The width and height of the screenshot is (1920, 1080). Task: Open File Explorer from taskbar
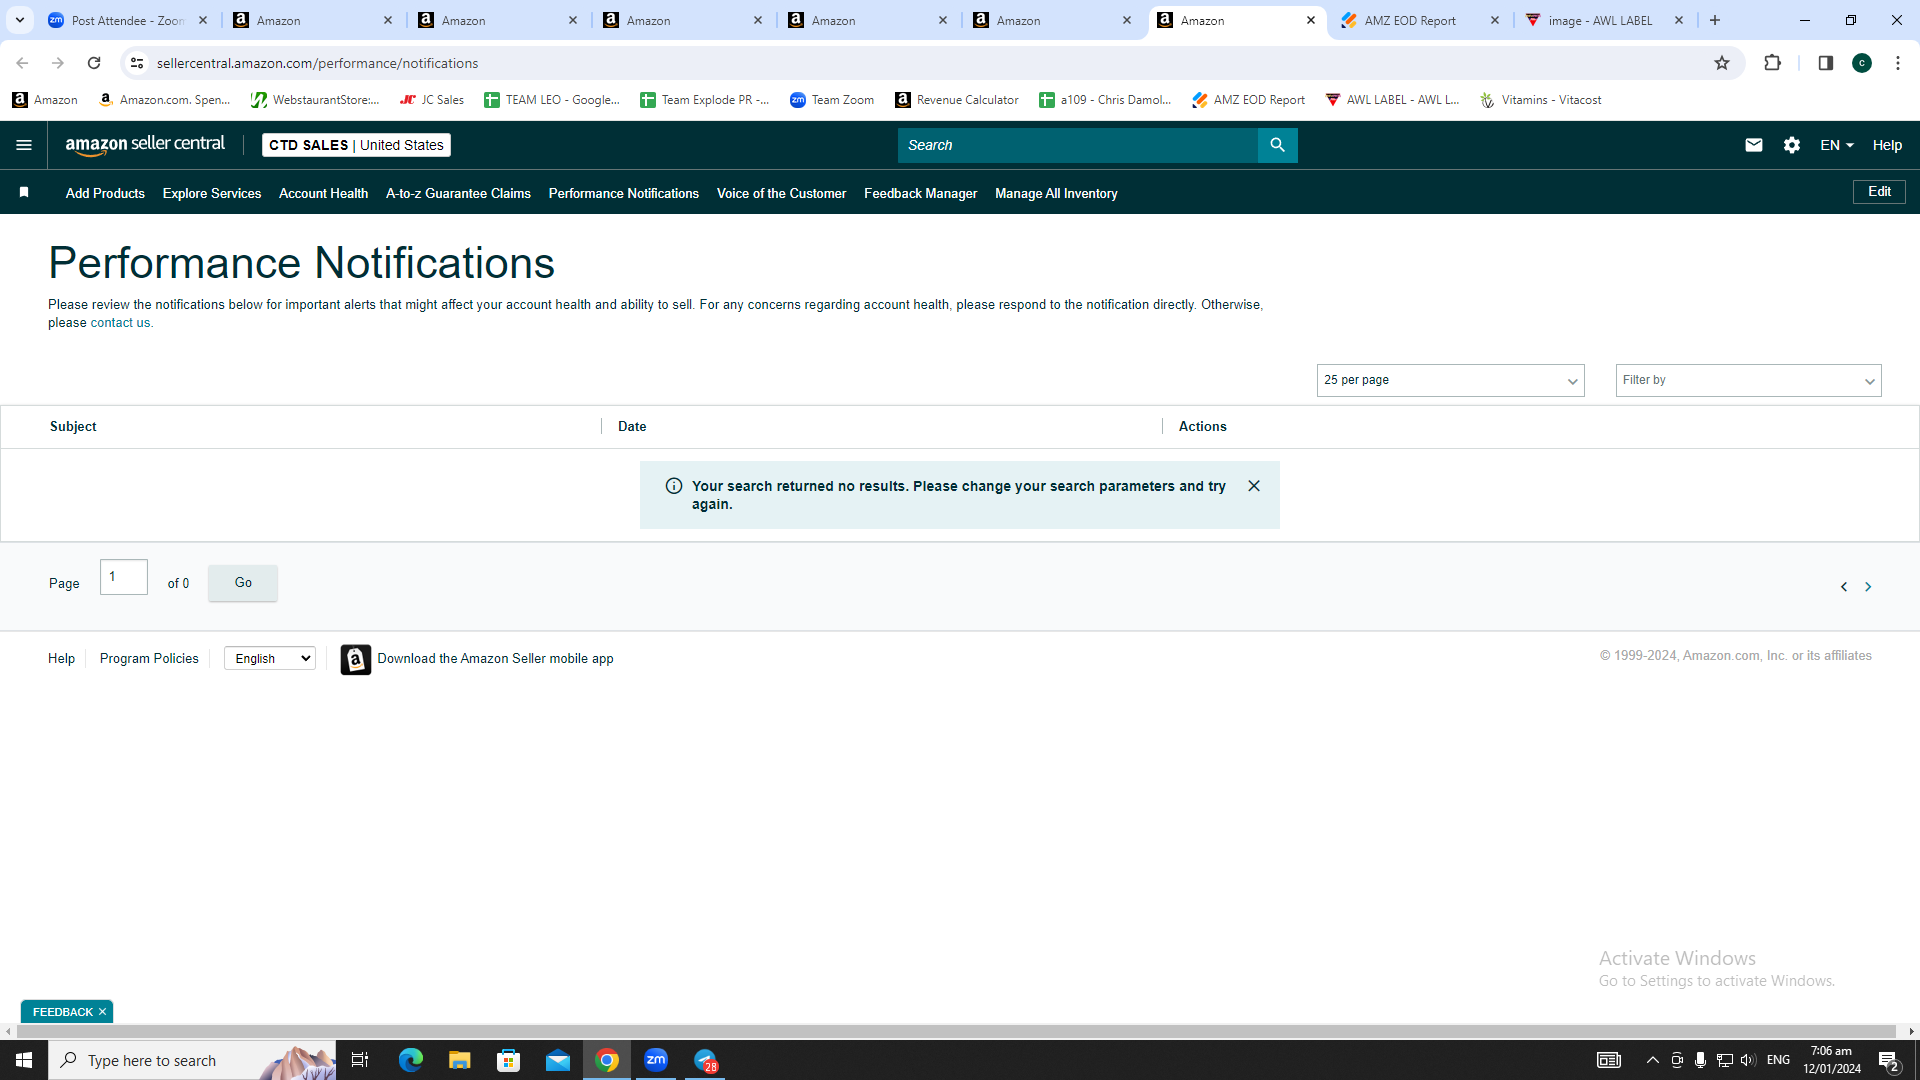click(459, 1060)
